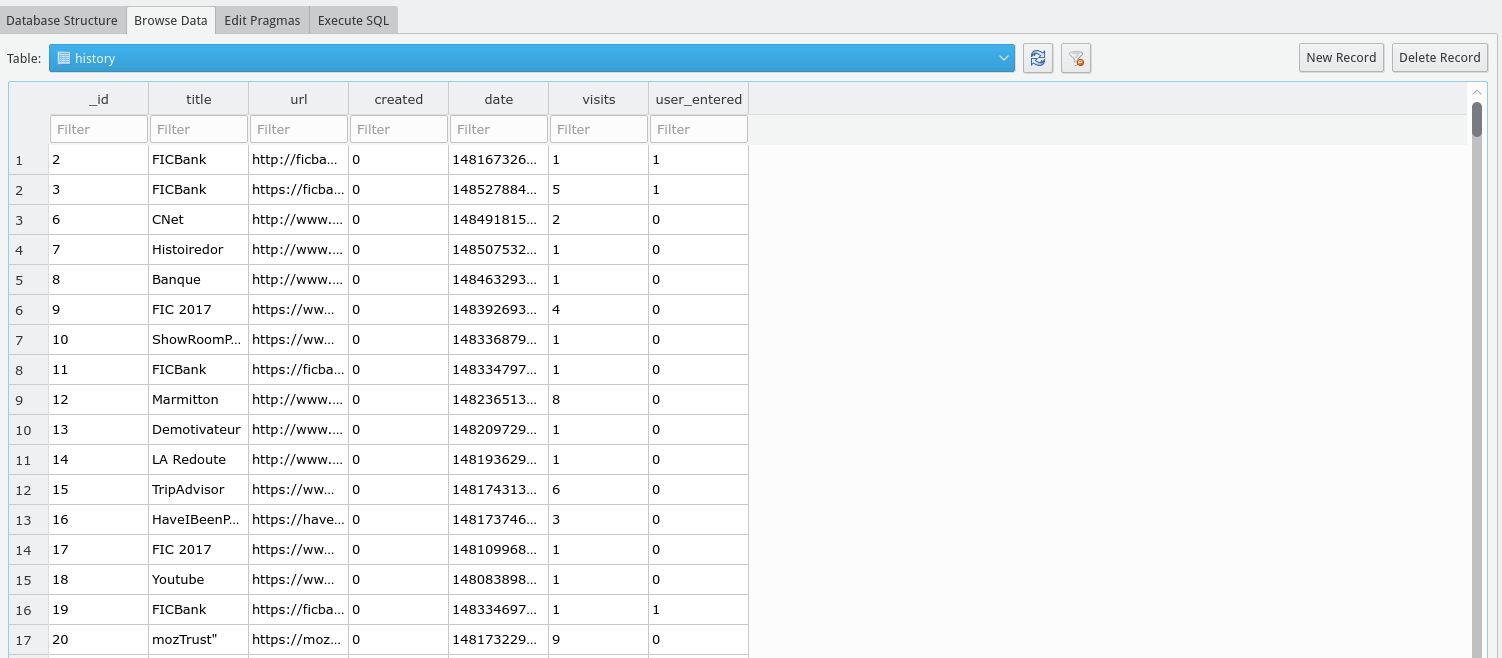Select the date cell in the Youtube row

point(499,580)
